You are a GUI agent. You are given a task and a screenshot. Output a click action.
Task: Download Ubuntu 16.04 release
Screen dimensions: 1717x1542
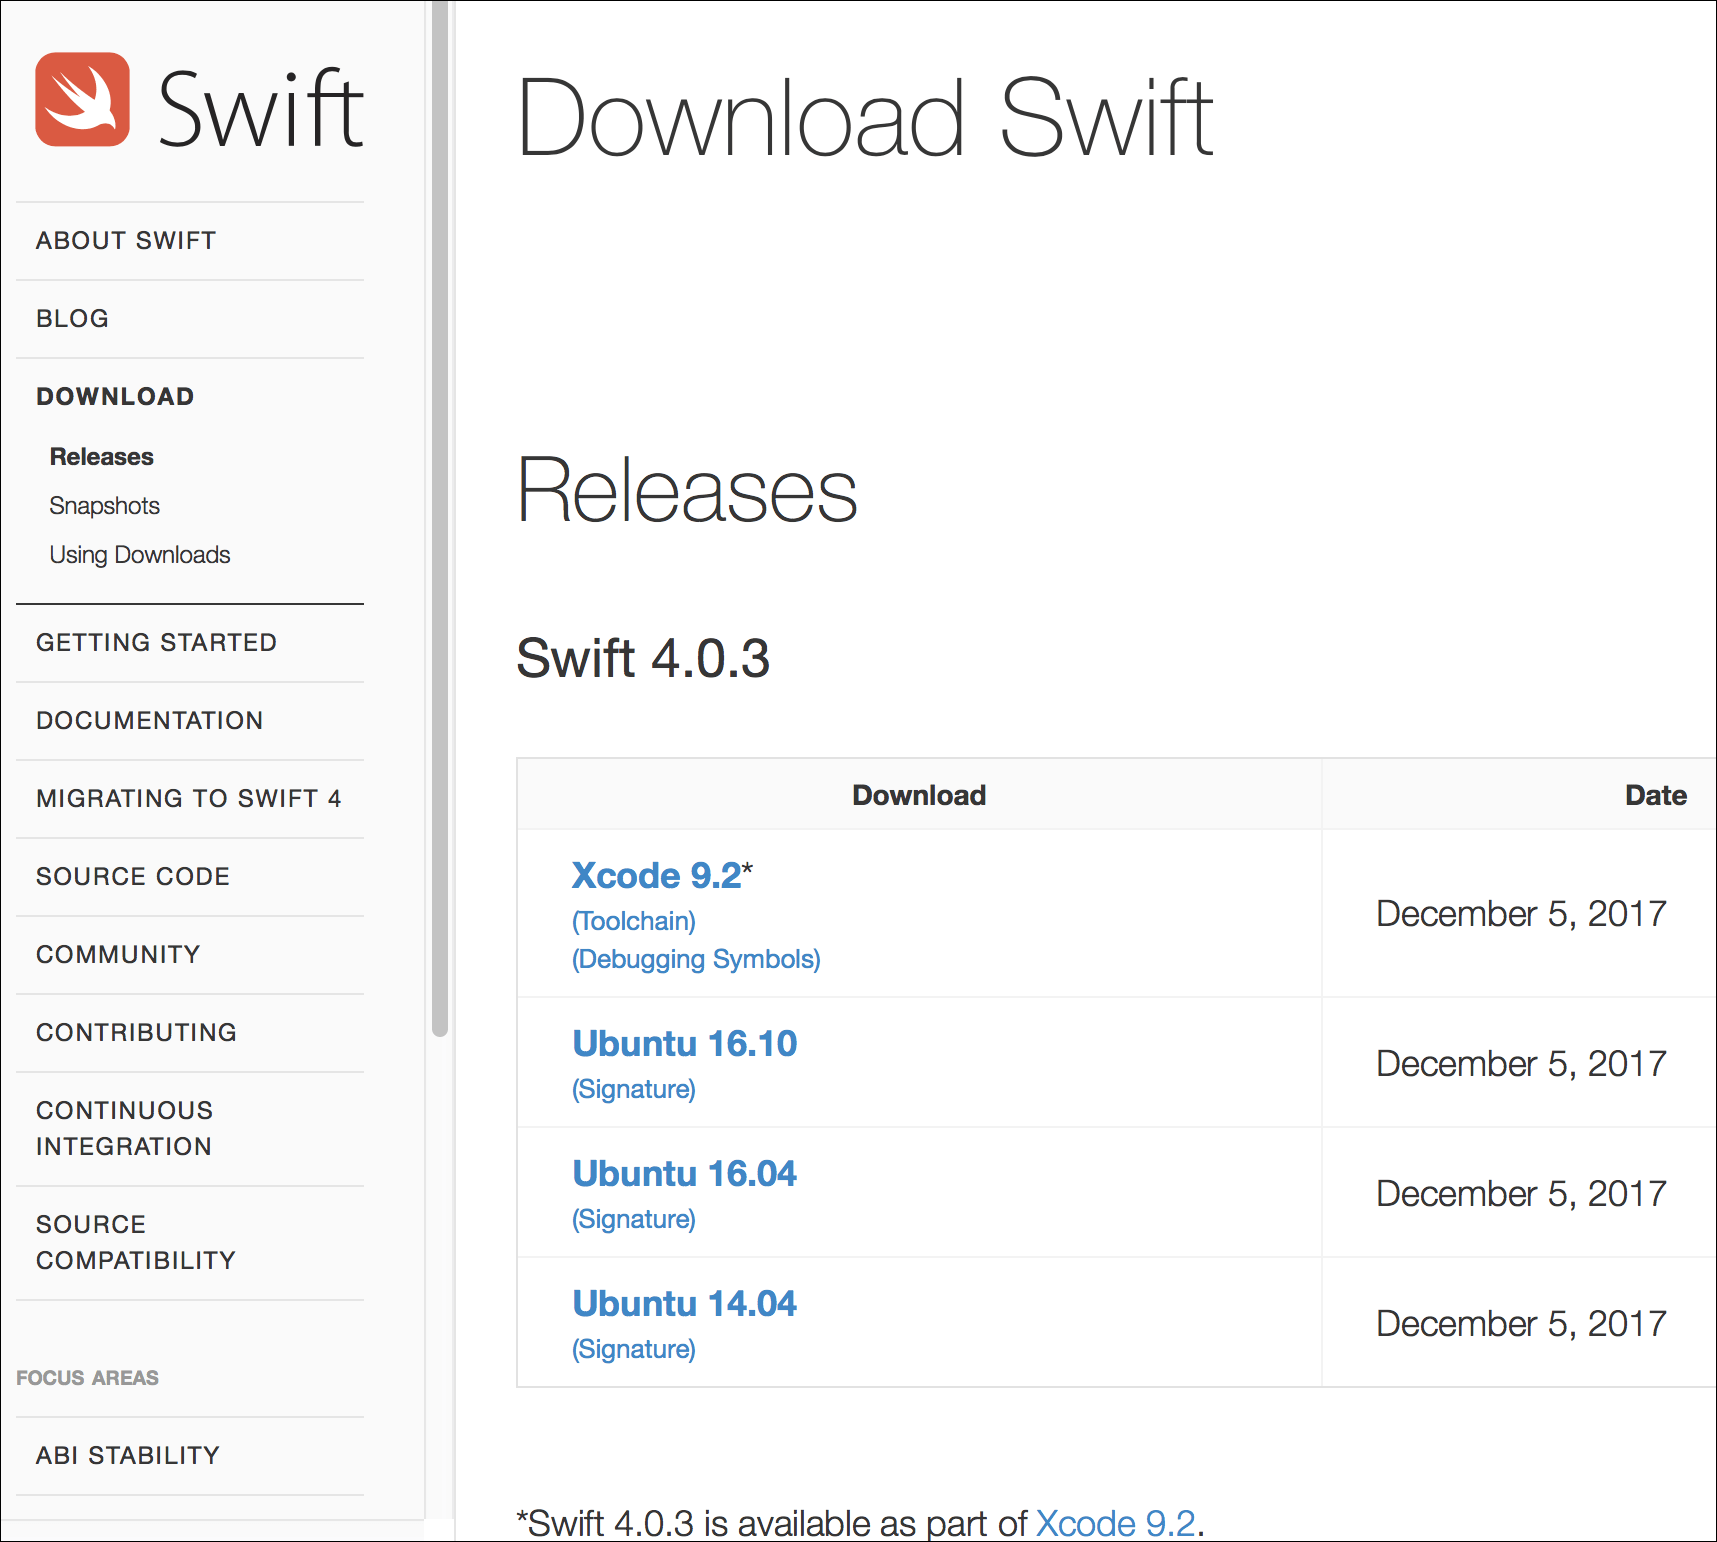(x=685, y=1174)
